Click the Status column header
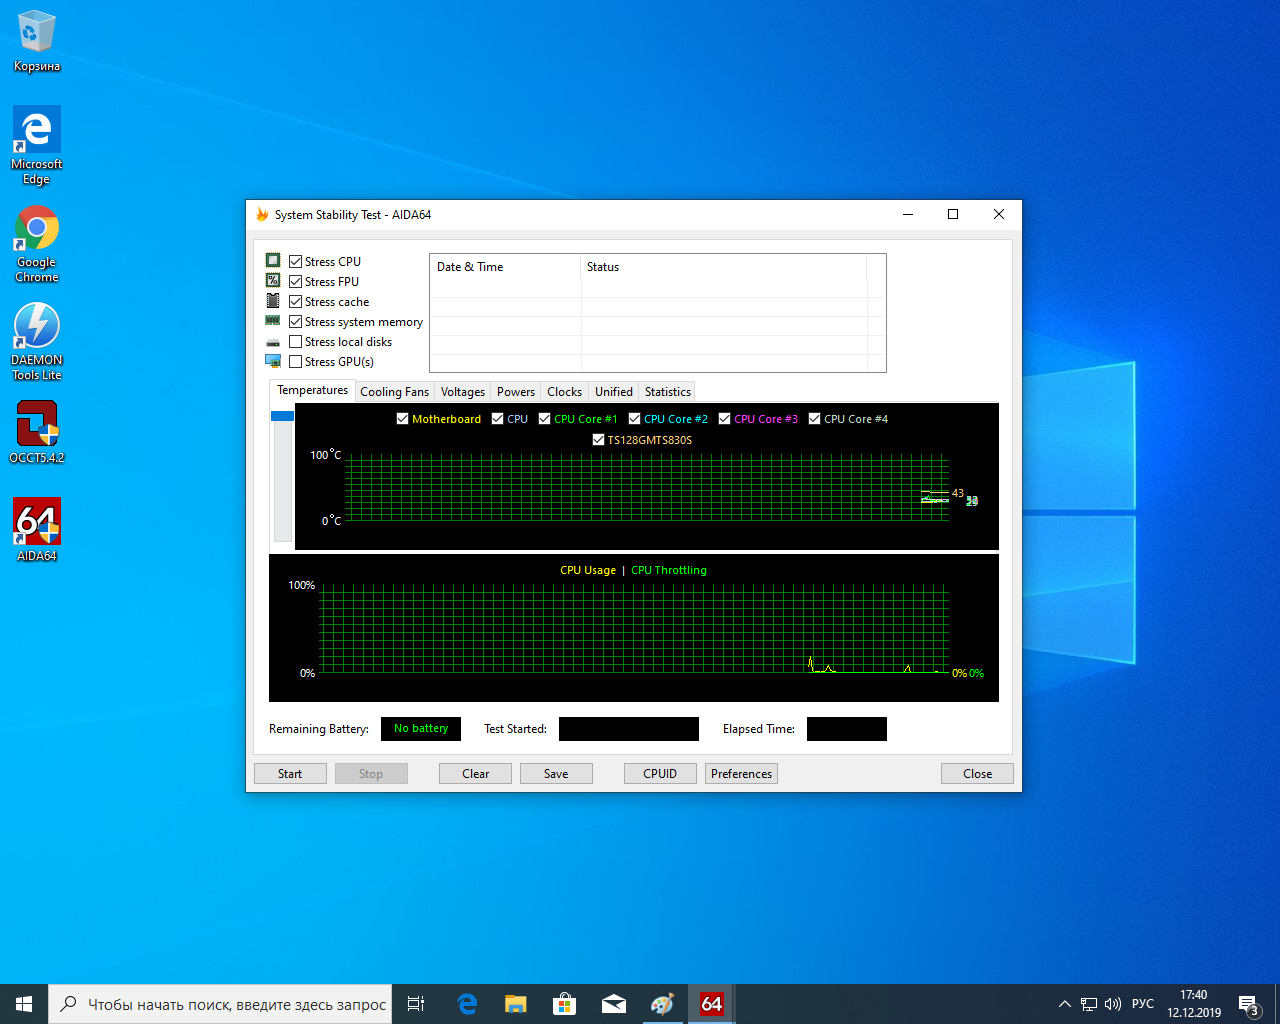 (723, 267)
